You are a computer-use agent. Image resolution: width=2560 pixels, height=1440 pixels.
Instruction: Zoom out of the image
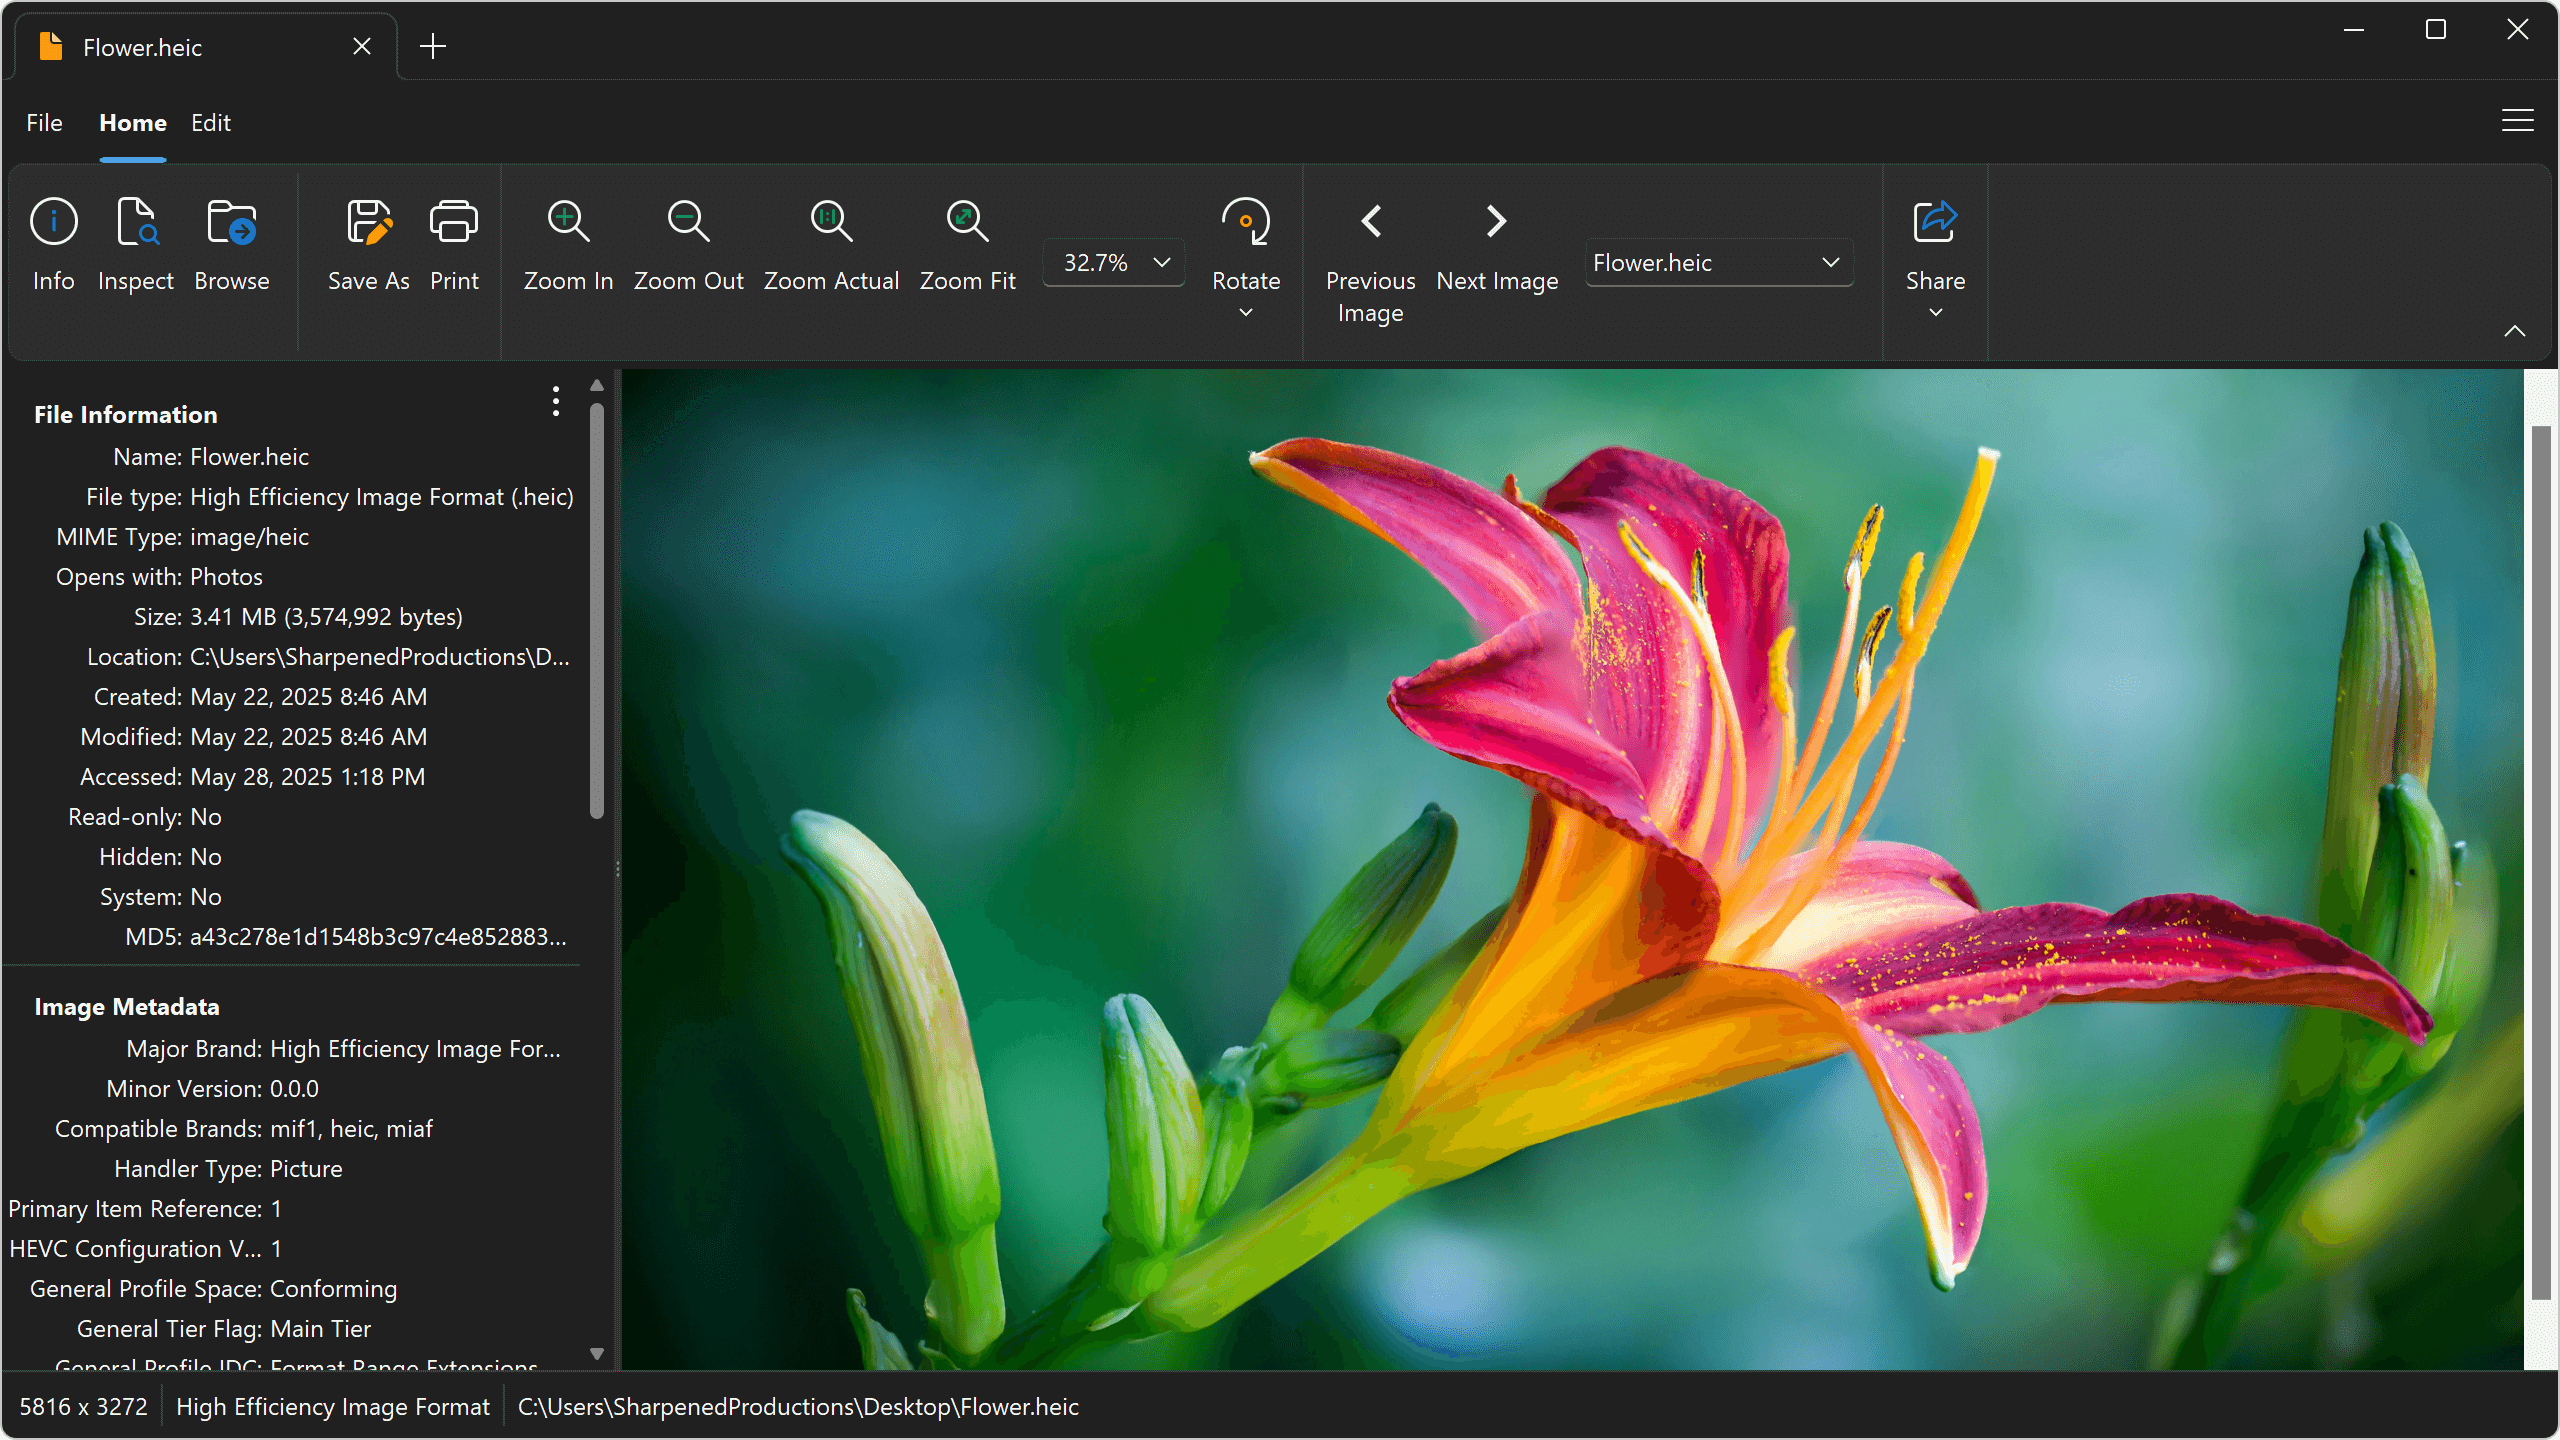(688, 245)
